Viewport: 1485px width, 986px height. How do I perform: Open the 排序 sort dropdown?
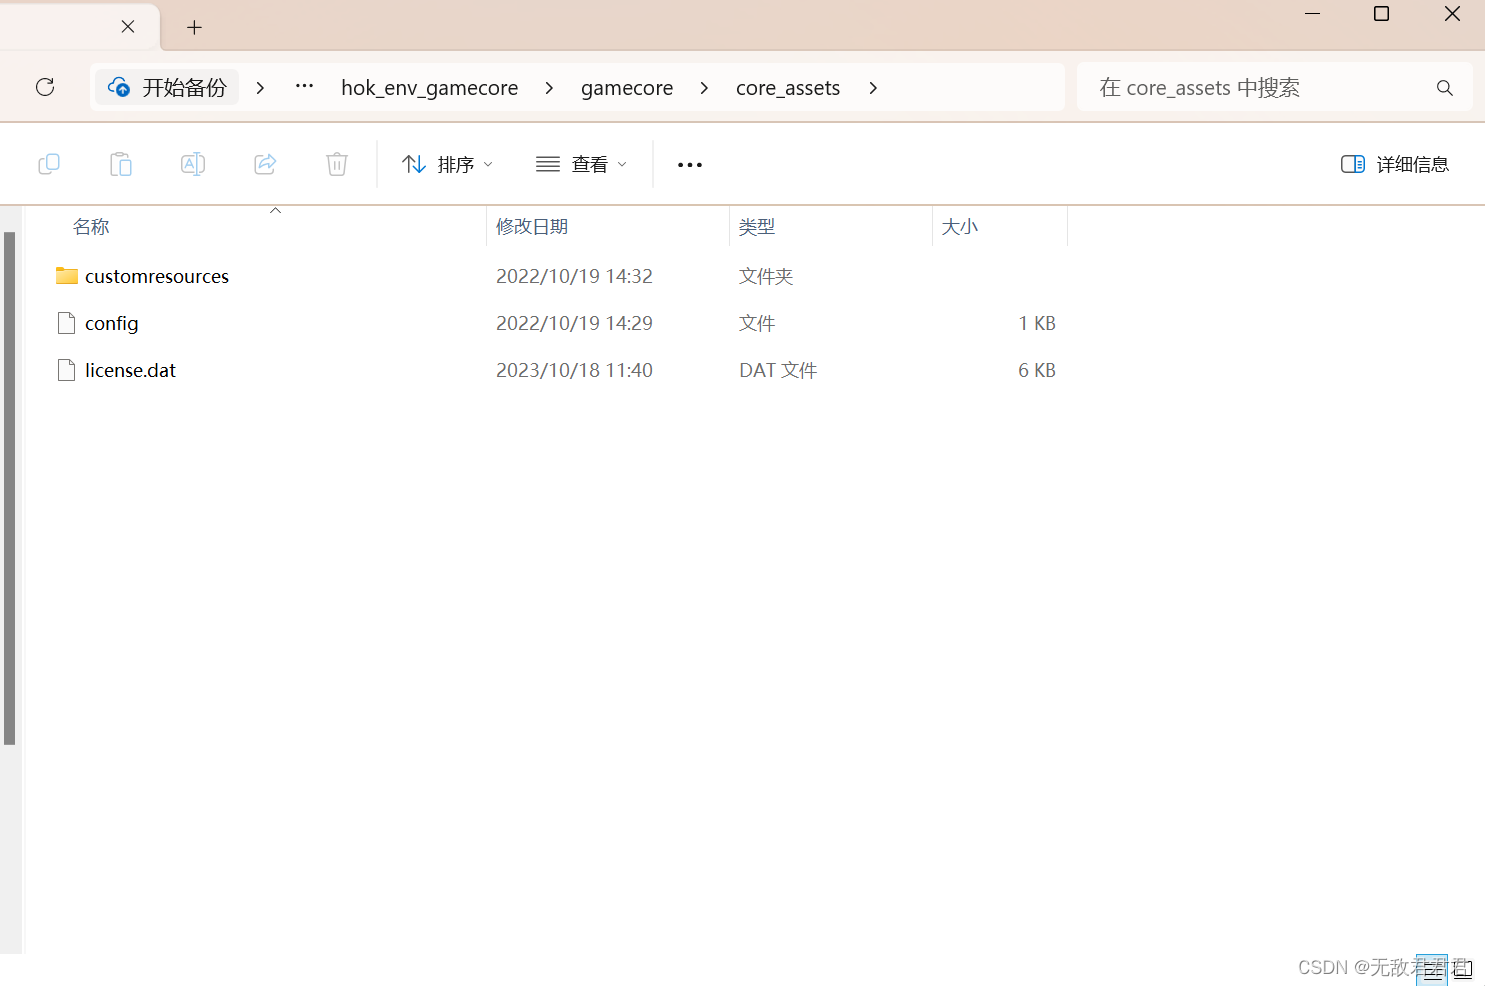(x=447, y=163)
